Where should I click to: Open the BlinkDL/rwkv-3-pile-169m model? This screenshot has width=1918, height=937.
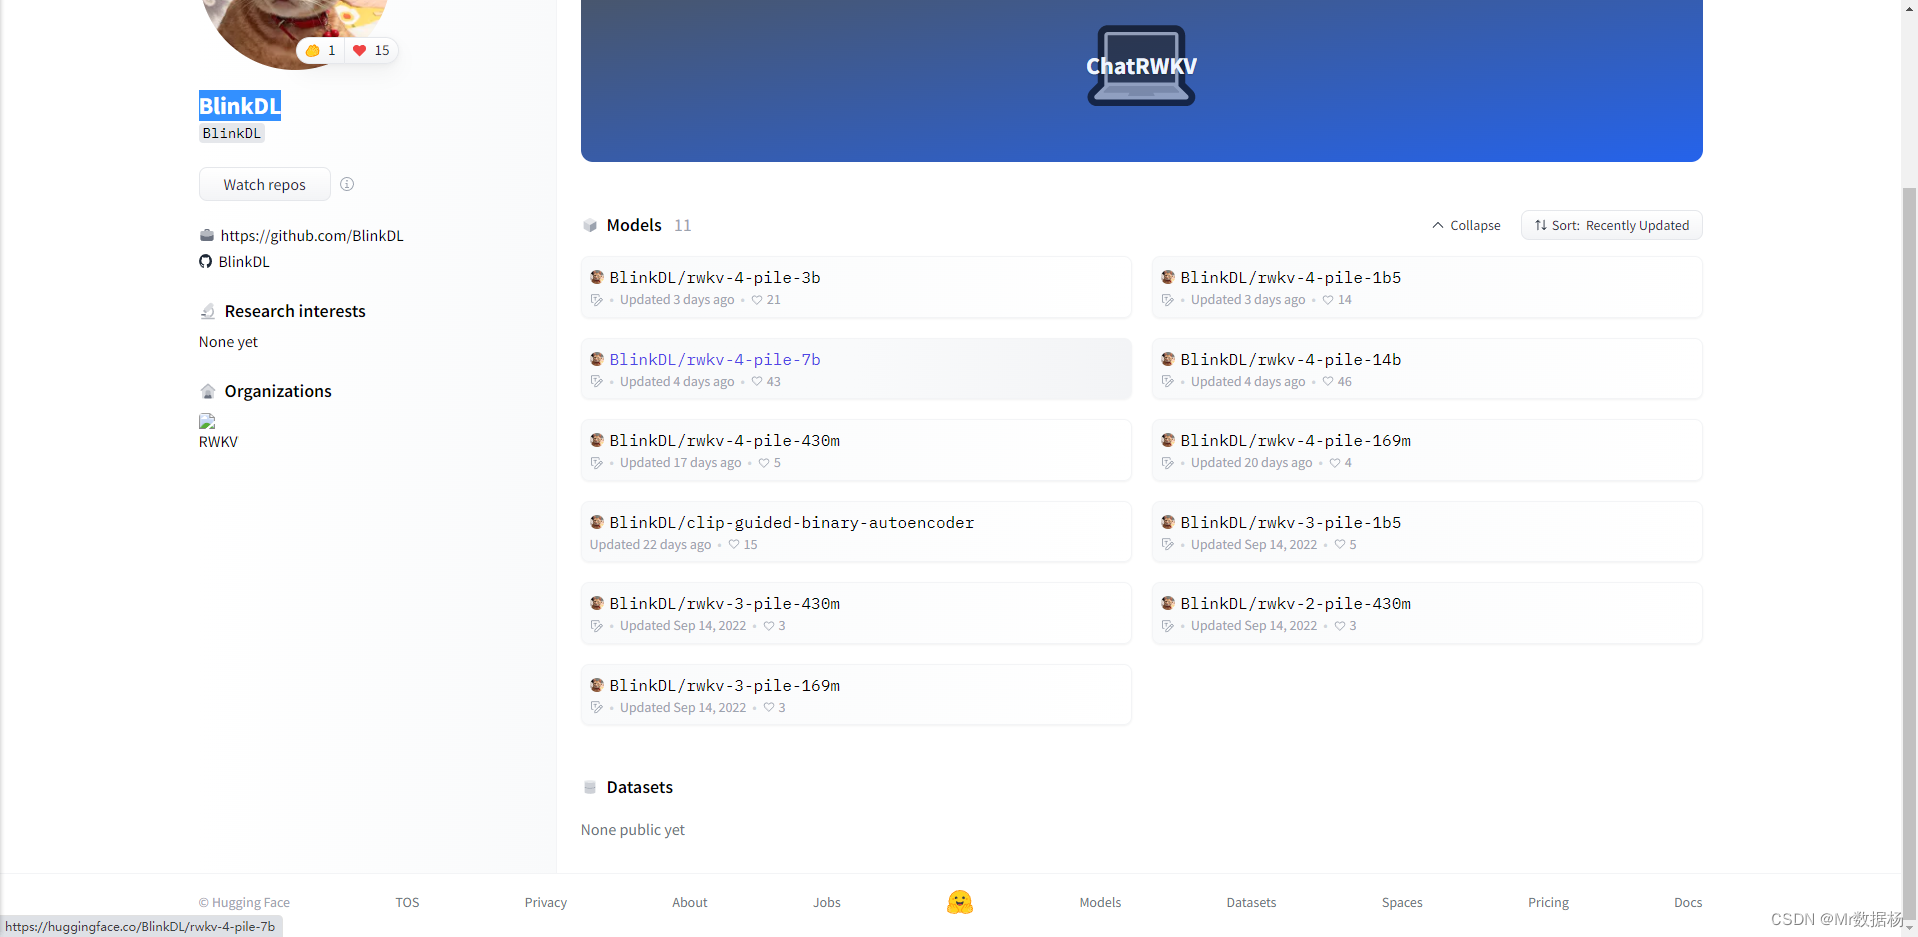point(856,695)
